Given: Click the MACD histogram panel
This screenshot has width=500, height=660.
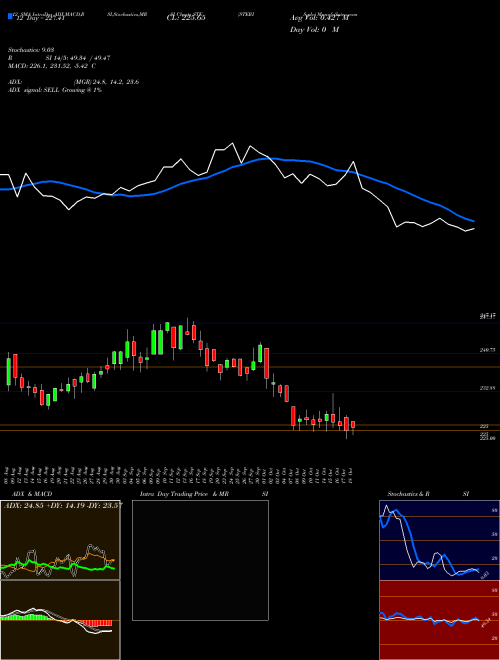Looking at the screenshot, I should tap(60, 620).
